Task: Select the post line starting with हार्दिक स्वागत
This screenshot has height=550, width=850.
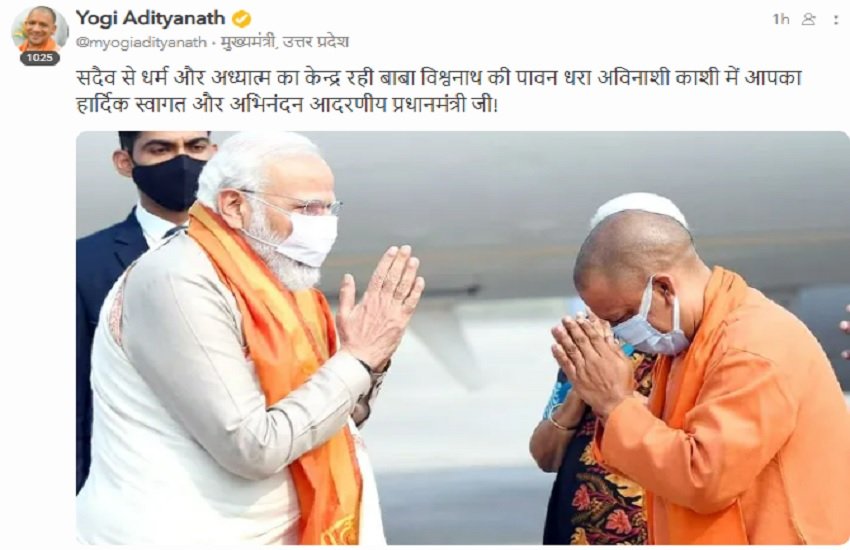Action: click(x=286, y=104)
